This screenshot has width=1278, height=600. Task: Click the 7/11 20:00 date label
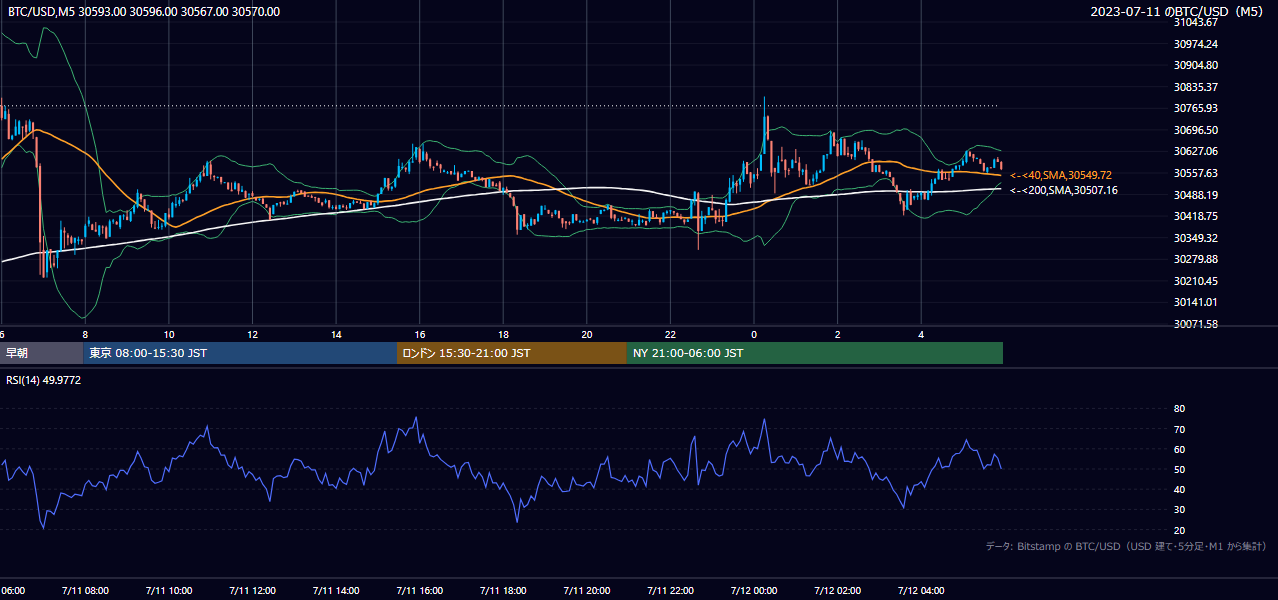587,591
